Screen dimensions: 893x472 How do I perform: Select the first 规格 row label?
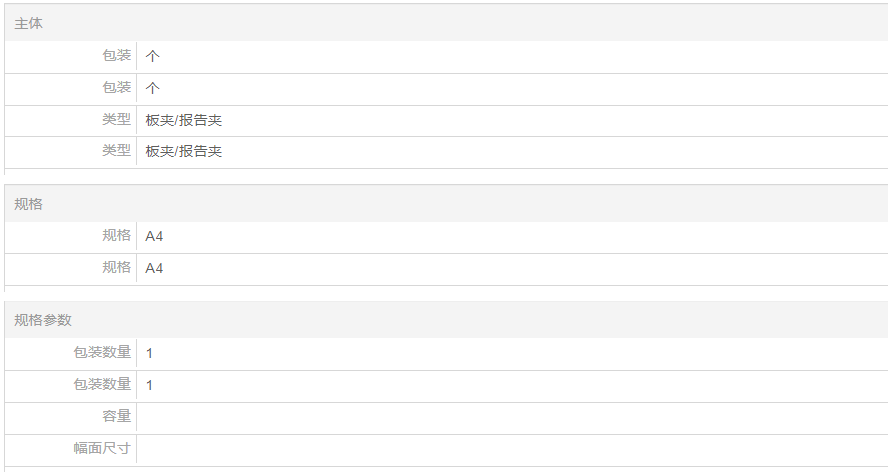(116, 236)
